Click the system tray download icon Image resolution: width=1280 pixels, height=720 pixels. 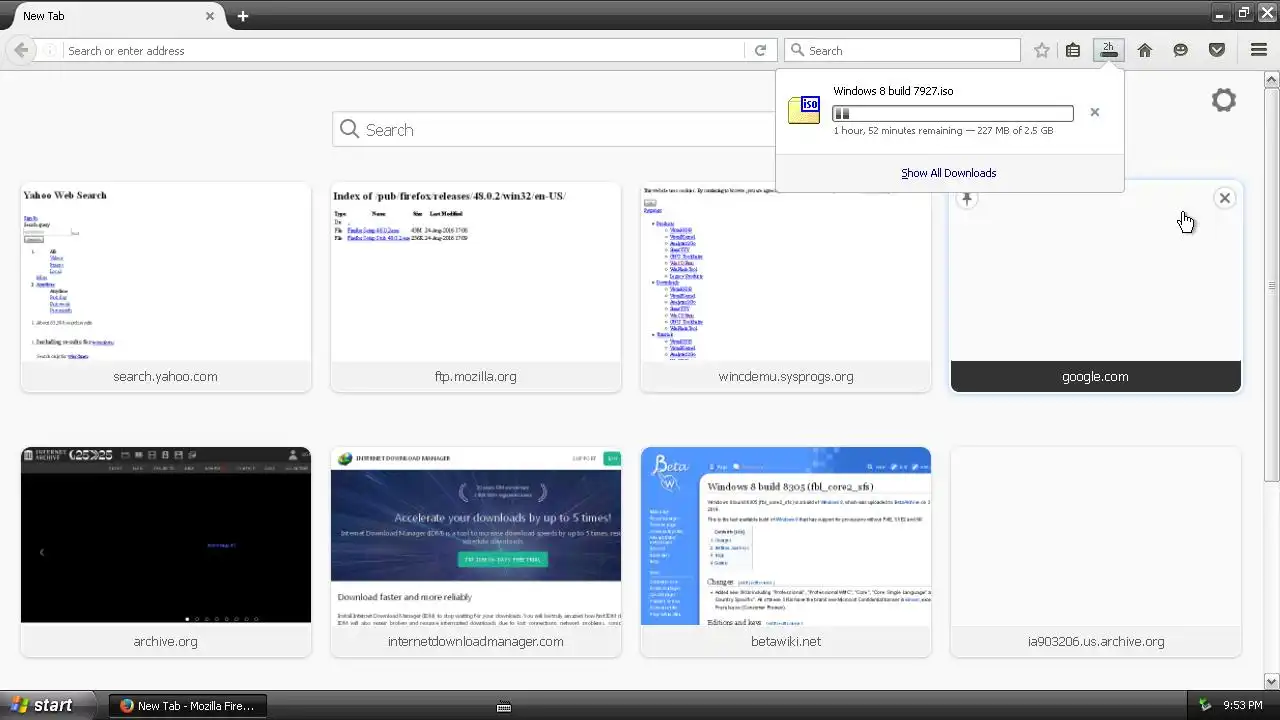[1206, 705]
